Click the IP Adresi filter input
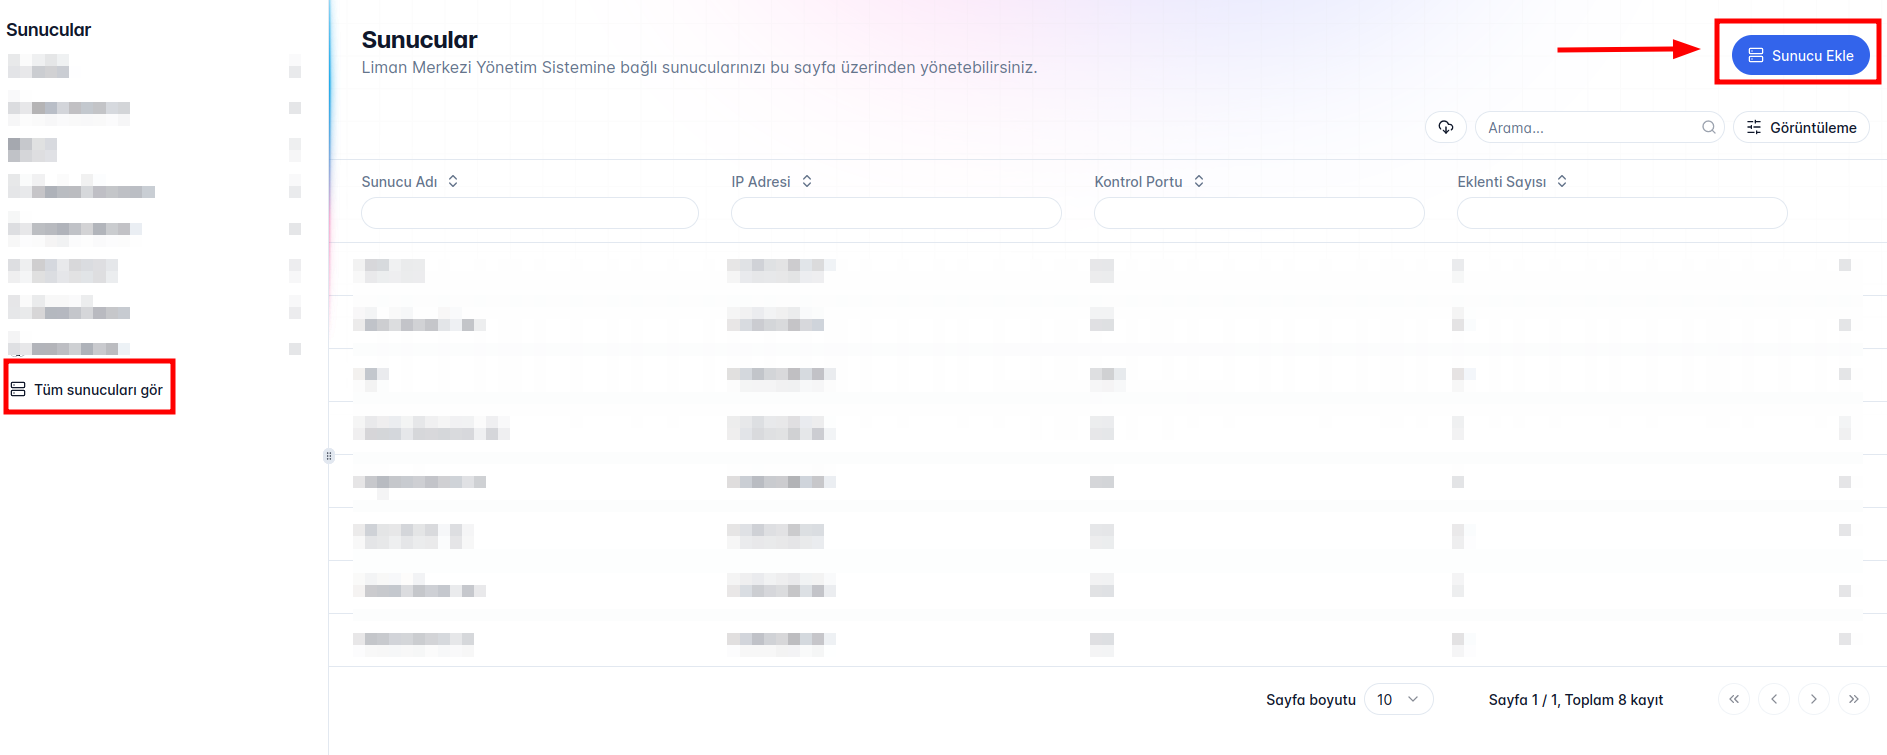 tap(895, 213)
